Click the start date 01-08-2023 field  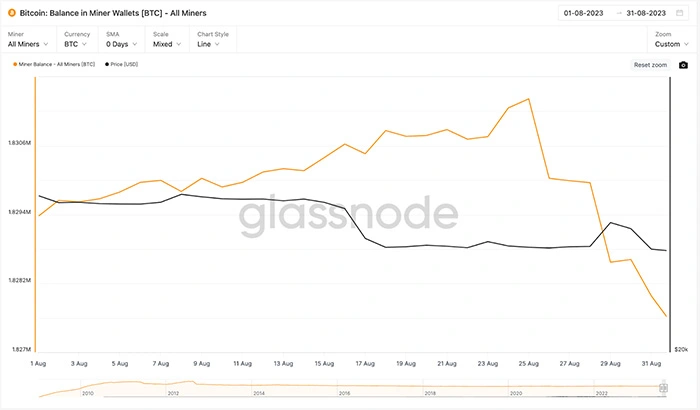click(583, 13)
